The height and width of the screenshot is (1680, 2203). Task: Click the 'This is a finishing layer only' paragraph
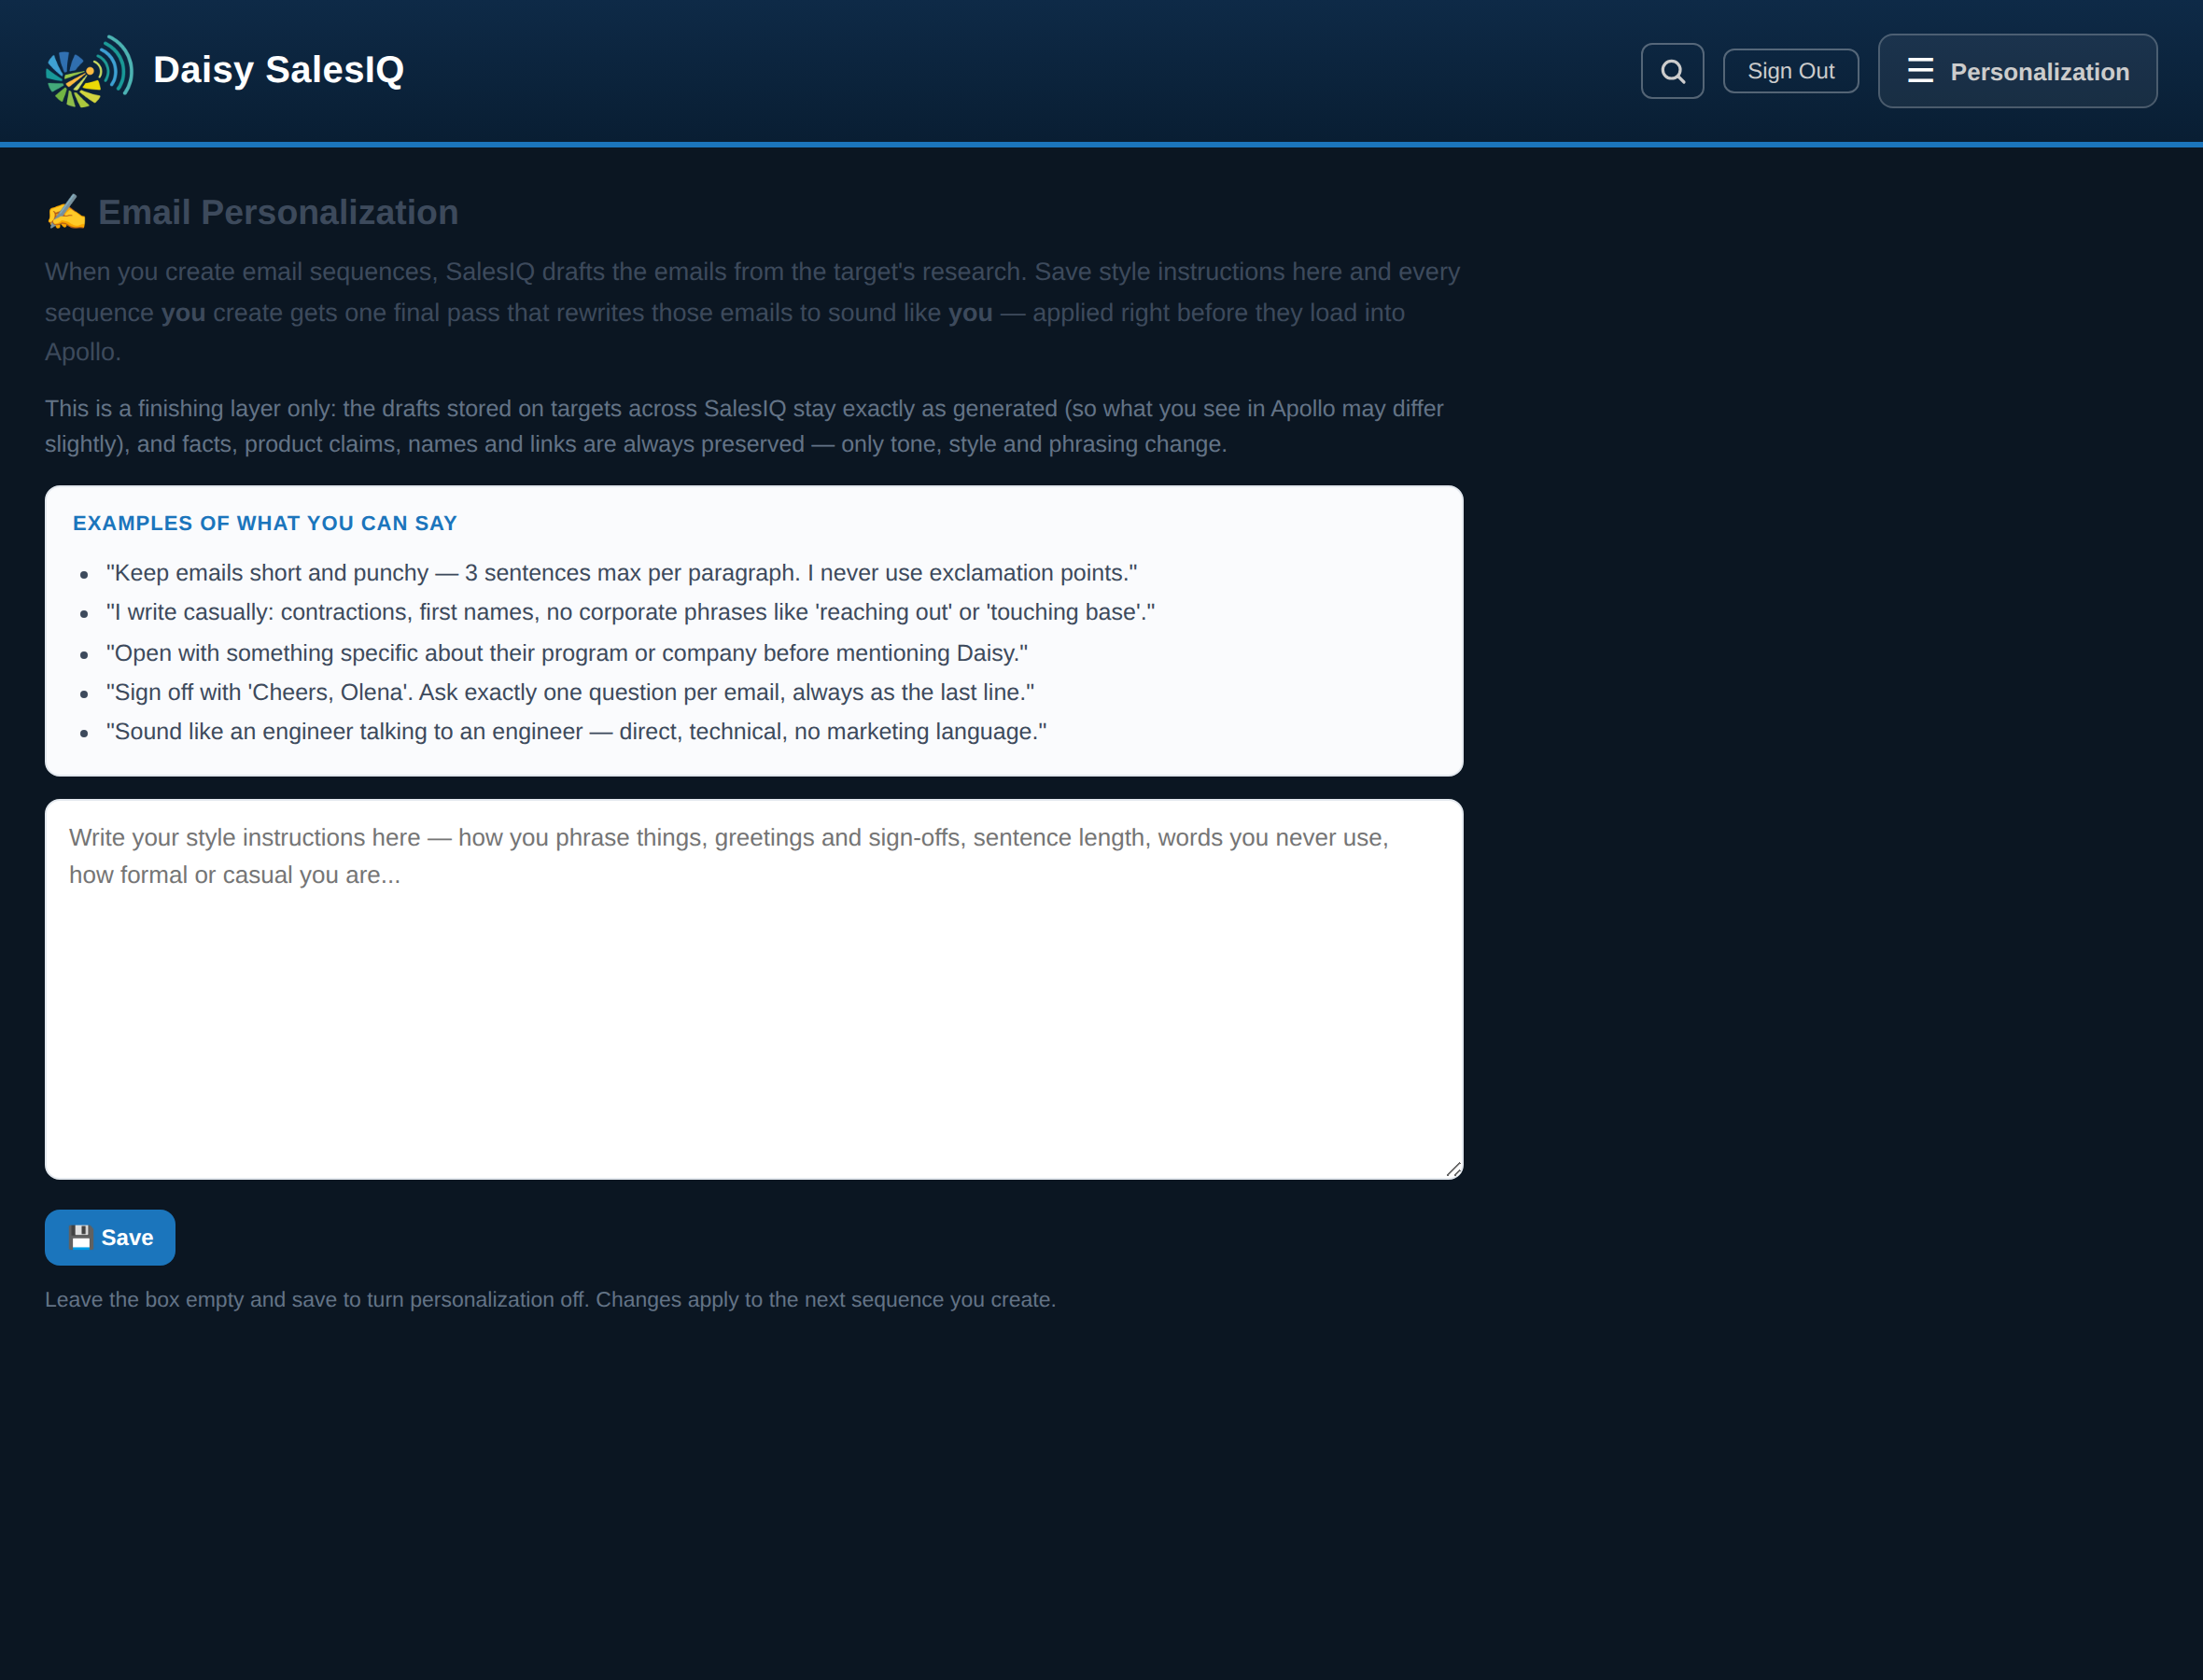[x=745, y=426]
